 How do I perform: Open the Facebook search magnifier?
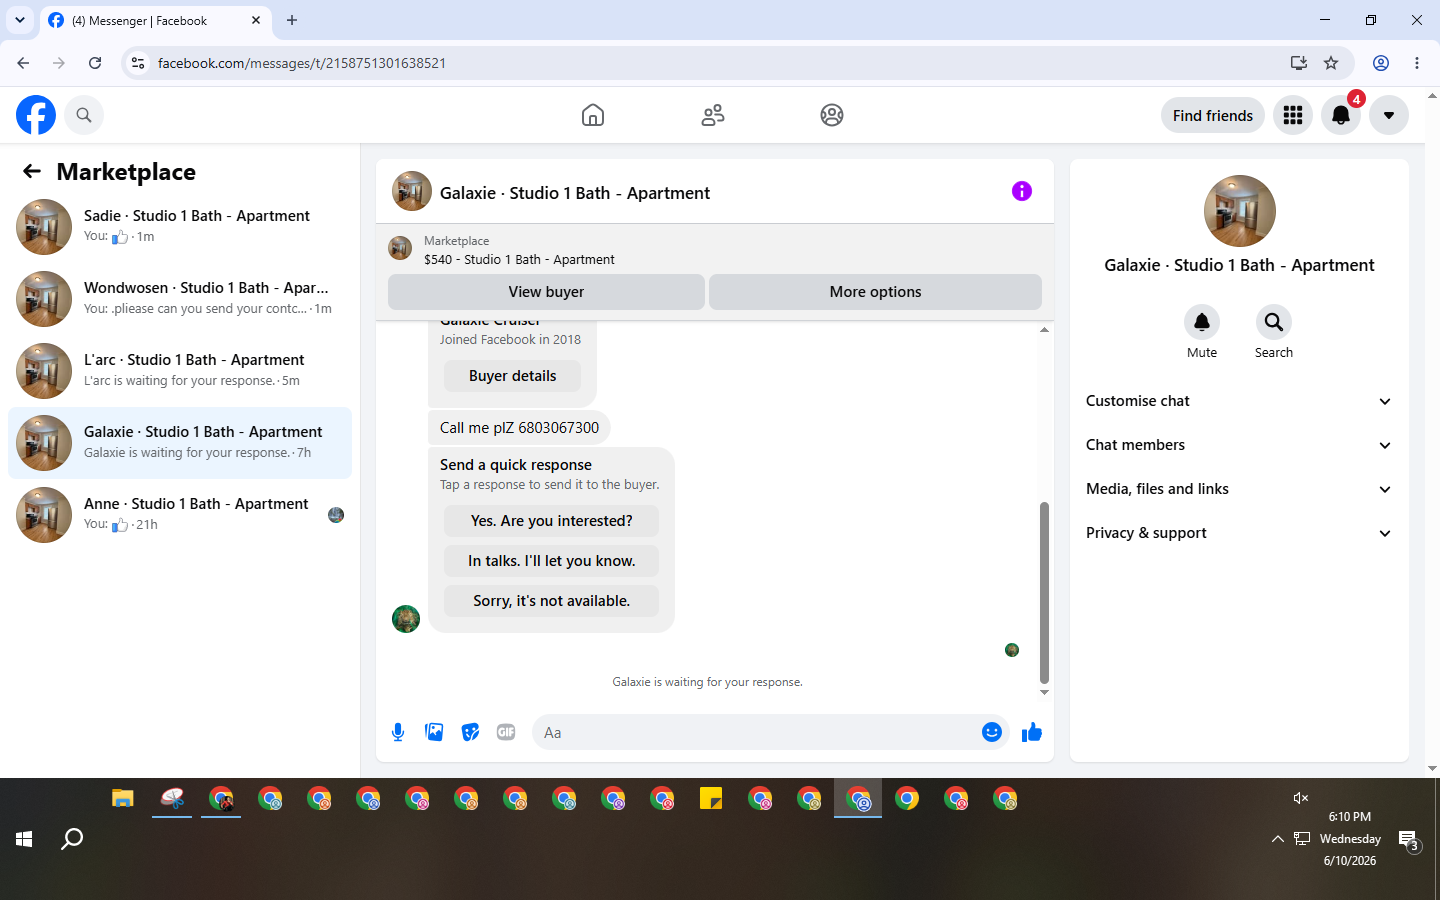(84, 115)
